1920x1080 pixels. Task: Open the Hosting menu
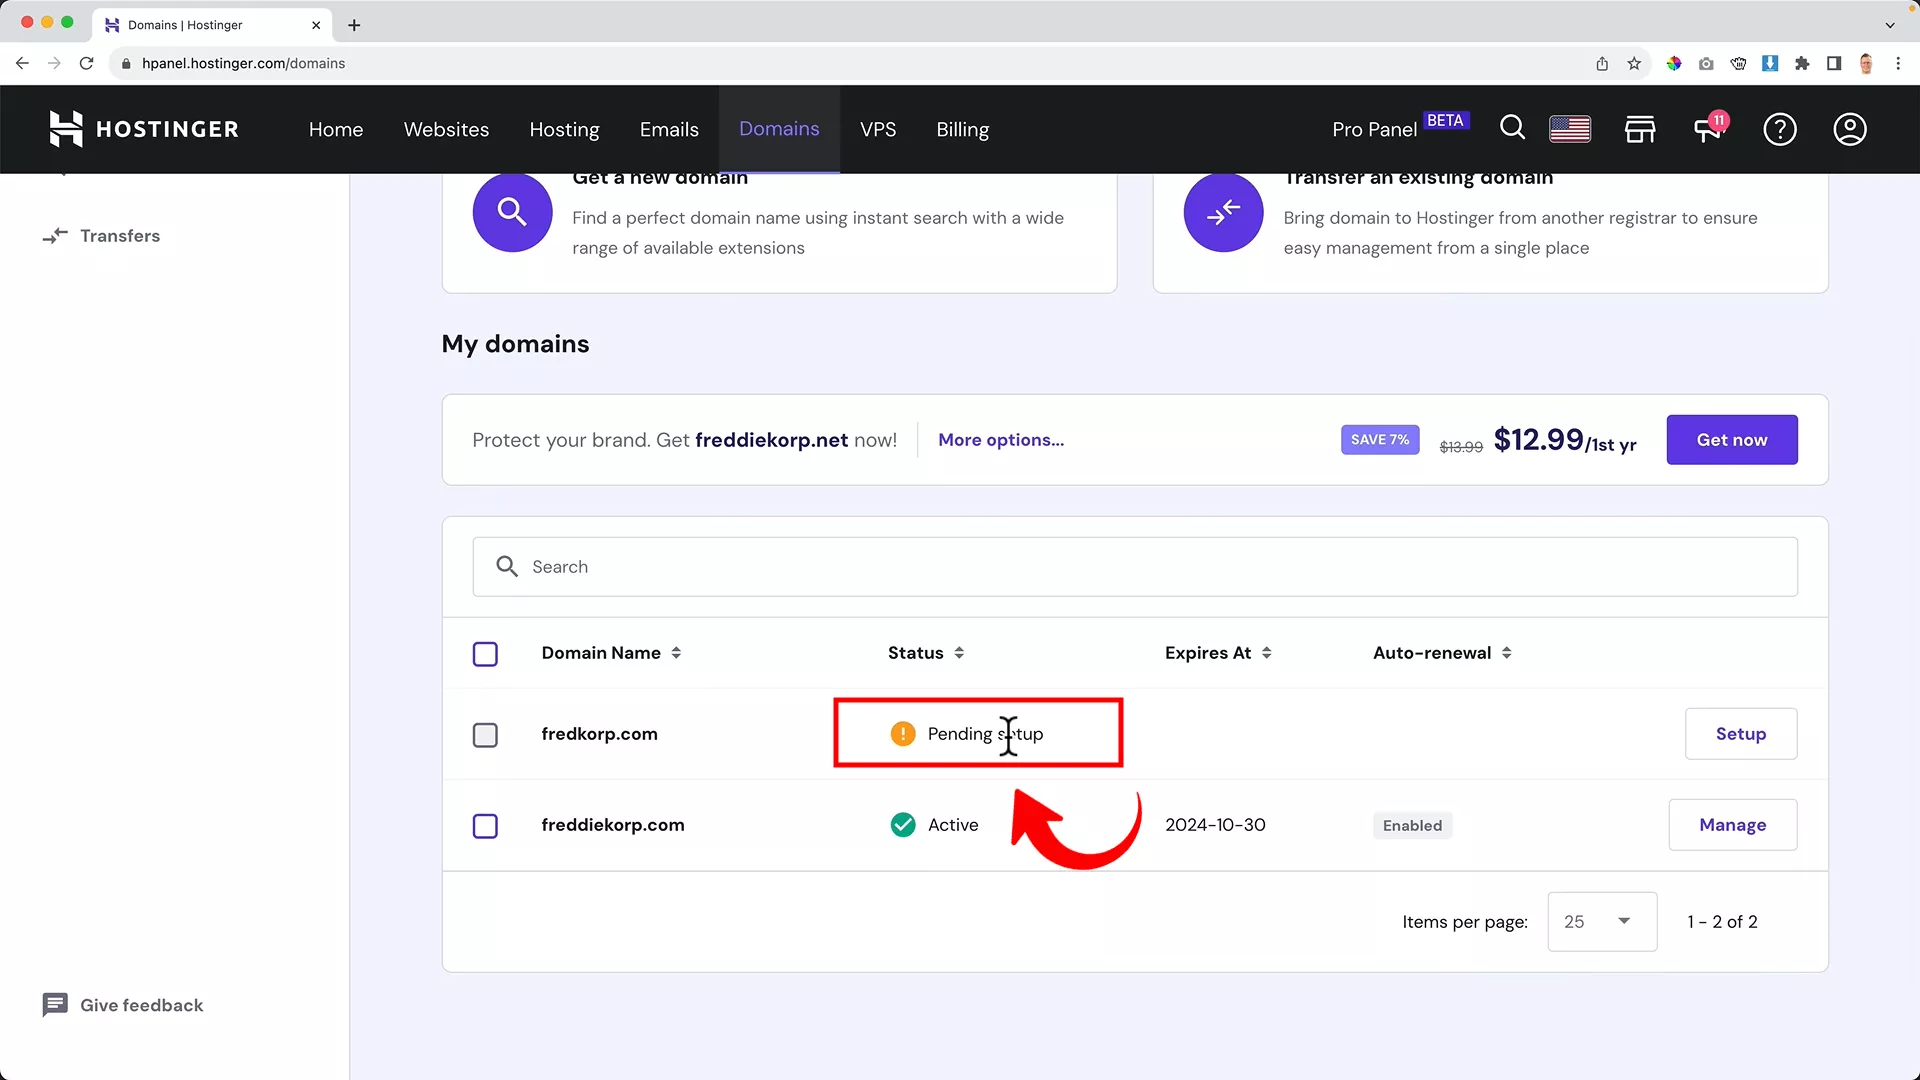pyautogui.click(x=564, y=129)
